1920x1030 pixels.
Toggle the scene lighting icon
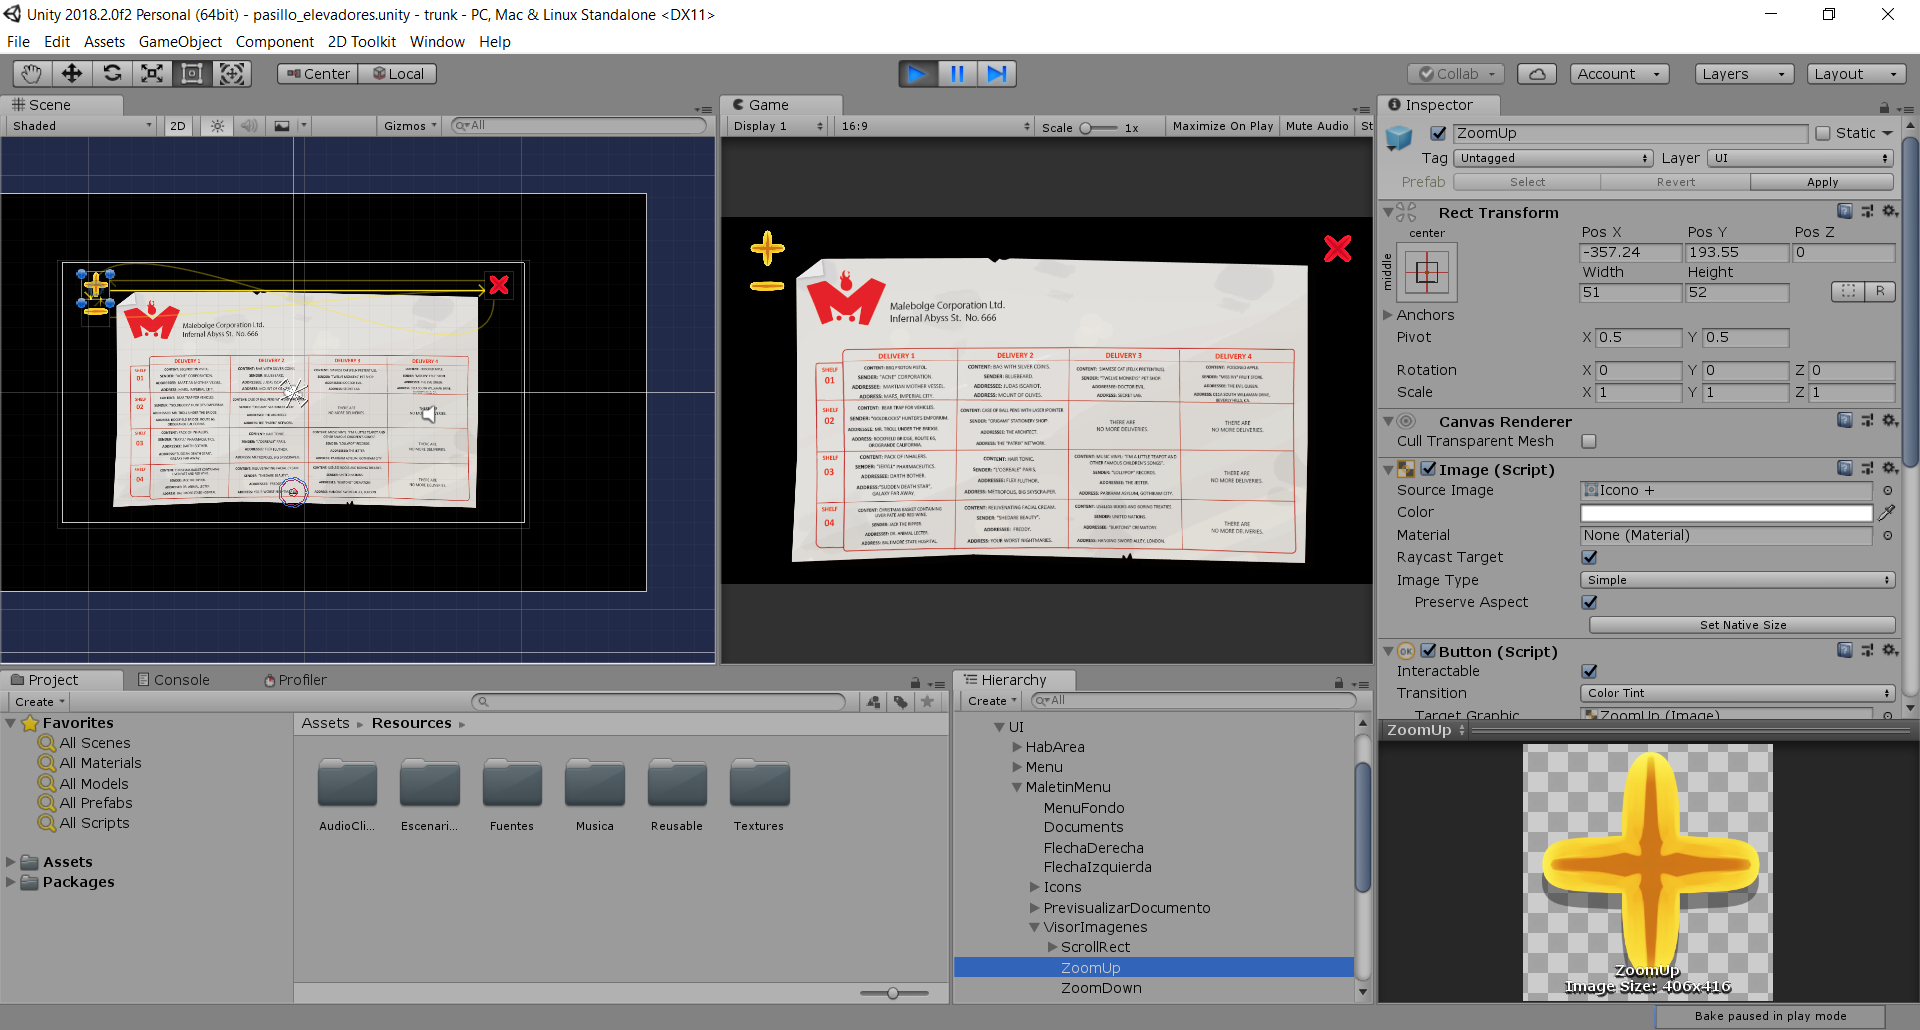pos(217,126)
